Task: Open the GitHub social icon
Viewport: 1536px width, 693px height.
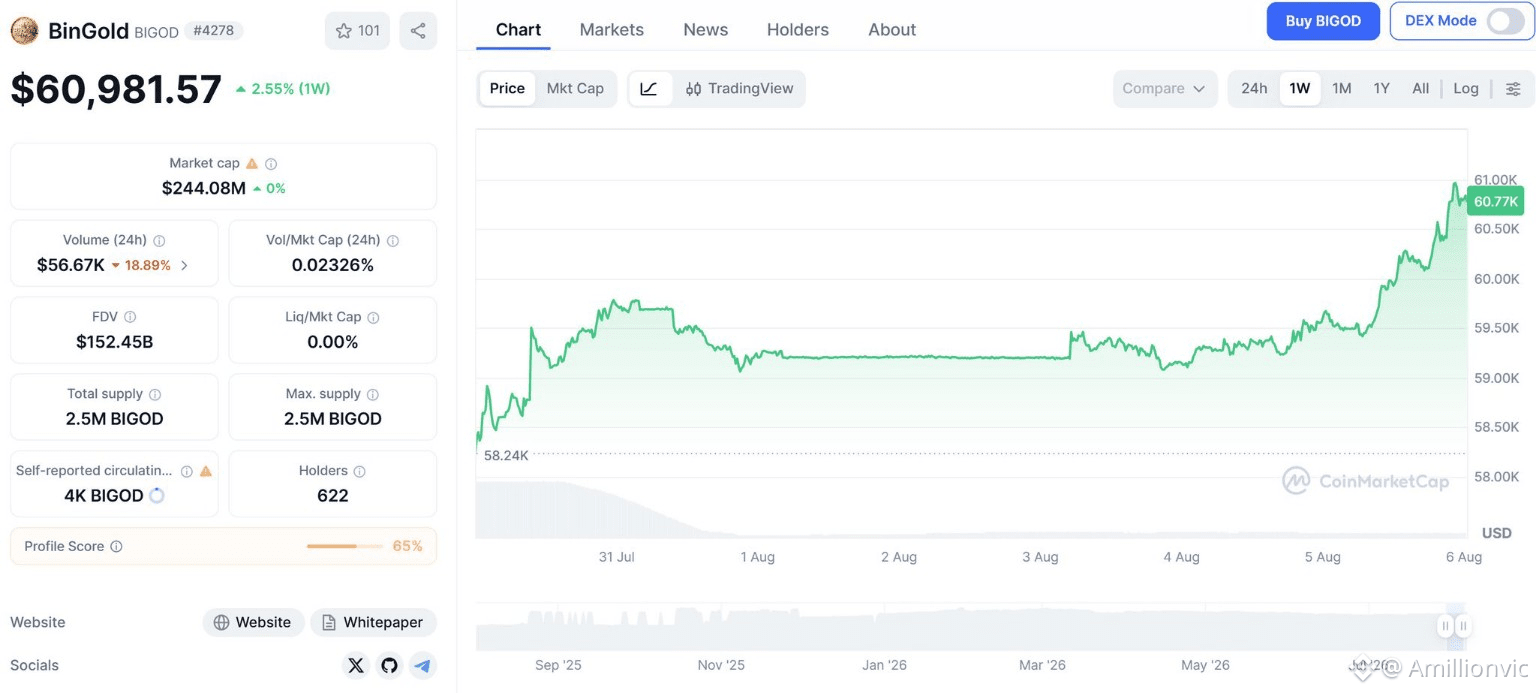Action: click(x=390, y=665)
